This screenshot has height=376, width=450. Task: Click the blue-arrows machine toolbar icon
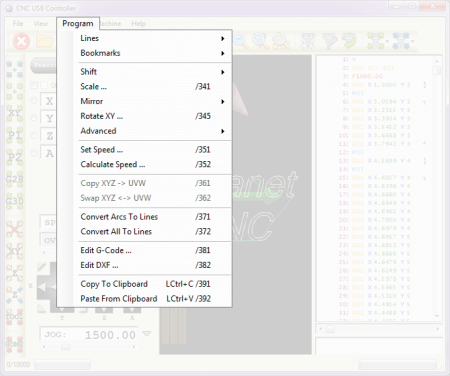tap(401, 41)
